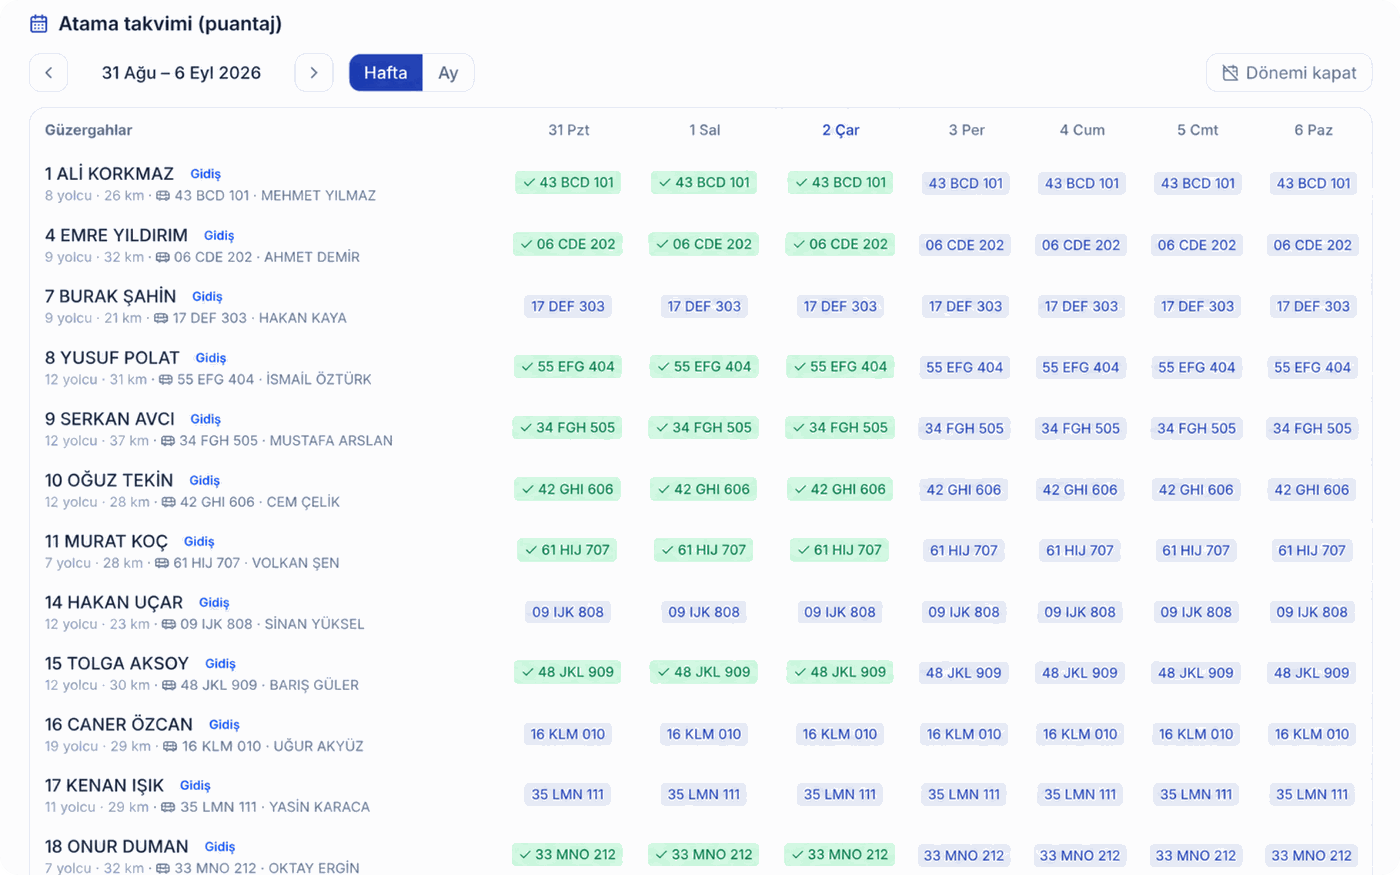
Task: Open 09 IJK 808 assignment on 31 Pzt
Action: click(x=568, y=612)
